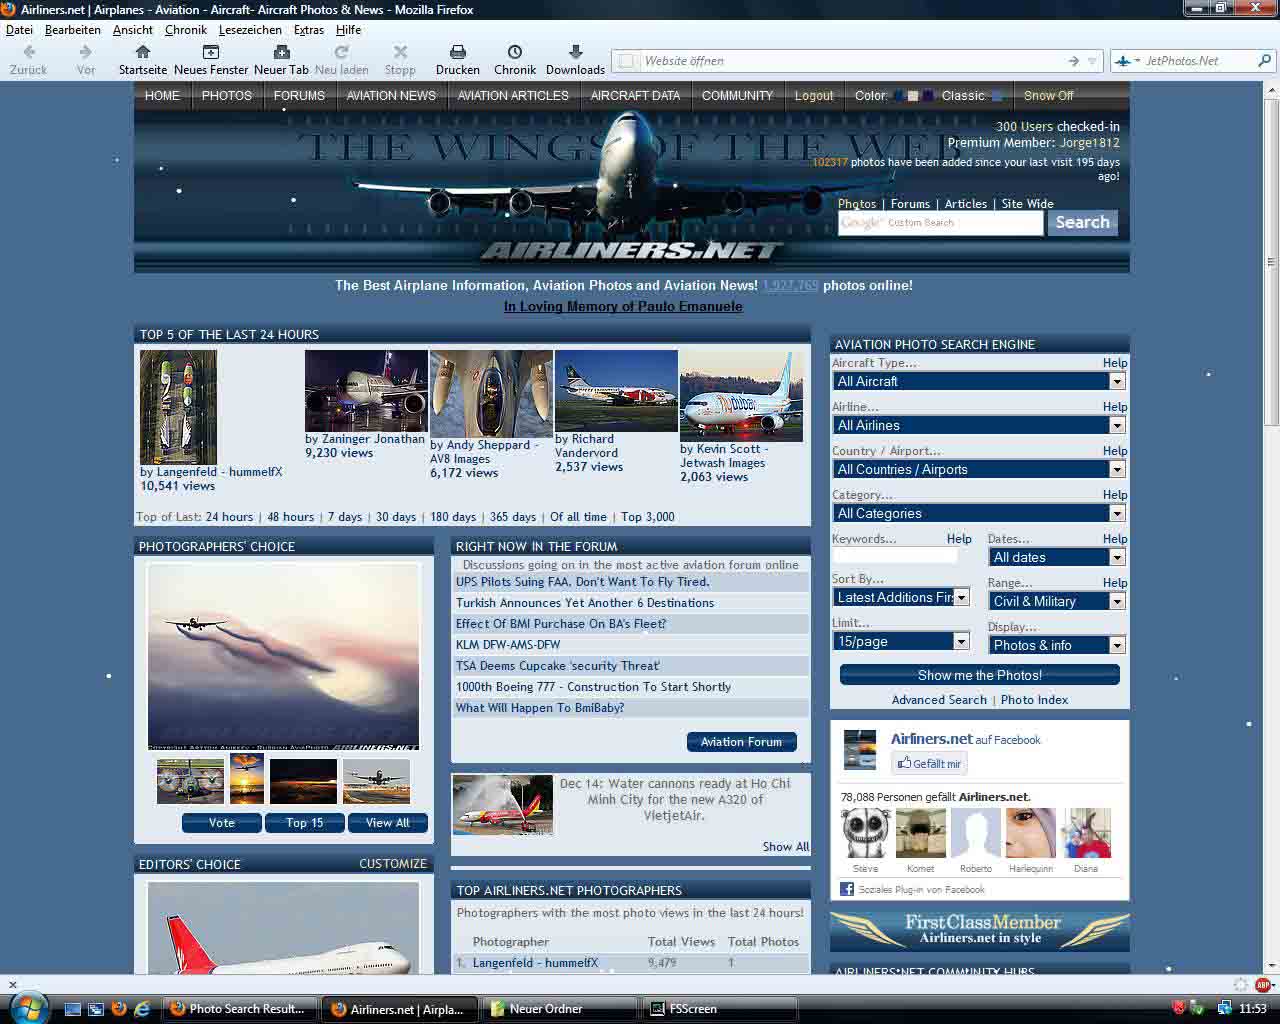The width and height of the screenshot is (1280, 1024).
Task: Switch to the FSScreen taskbar window
Action: point(720,1008)
